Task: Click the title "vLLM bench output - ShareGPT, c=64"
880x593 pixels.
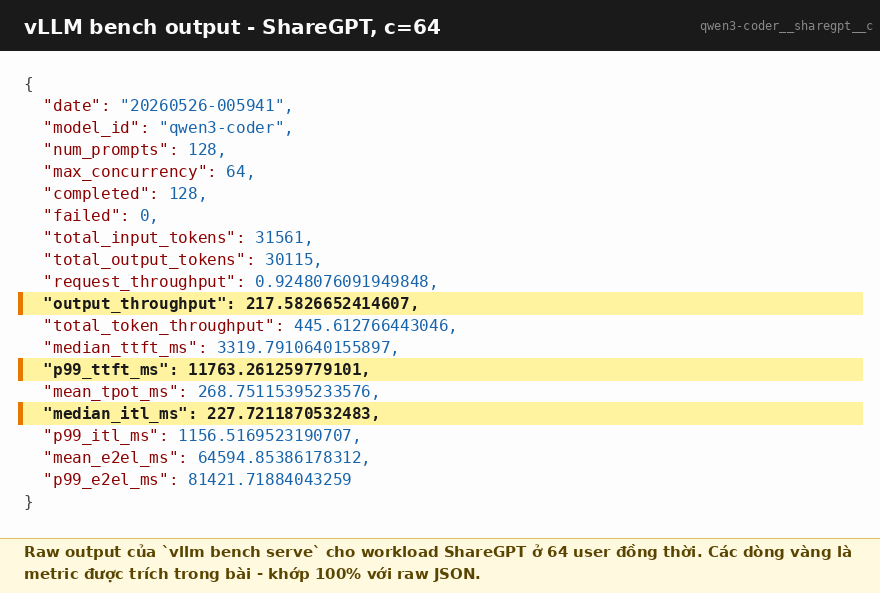Action: click(x=232, y=27)
